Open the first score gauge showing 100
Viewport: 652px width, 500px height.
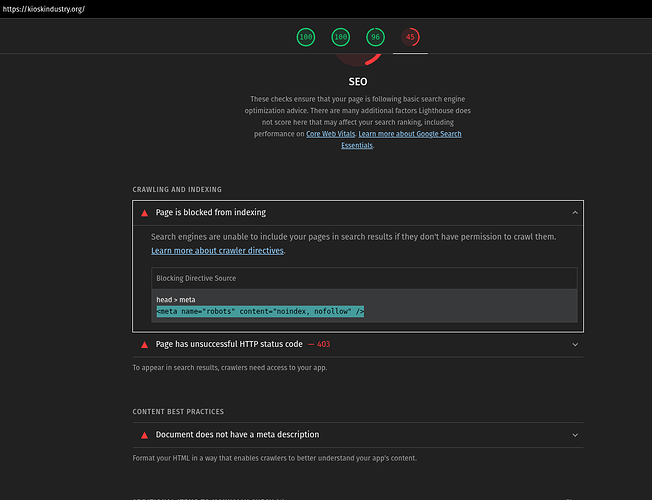pyautogui.click(x=306, y=37)
